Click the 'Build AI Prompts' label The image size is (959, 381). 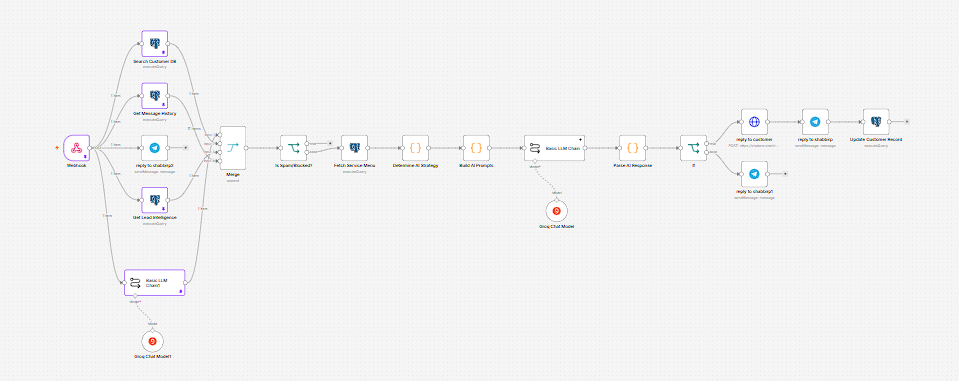(x=476, y=166)
